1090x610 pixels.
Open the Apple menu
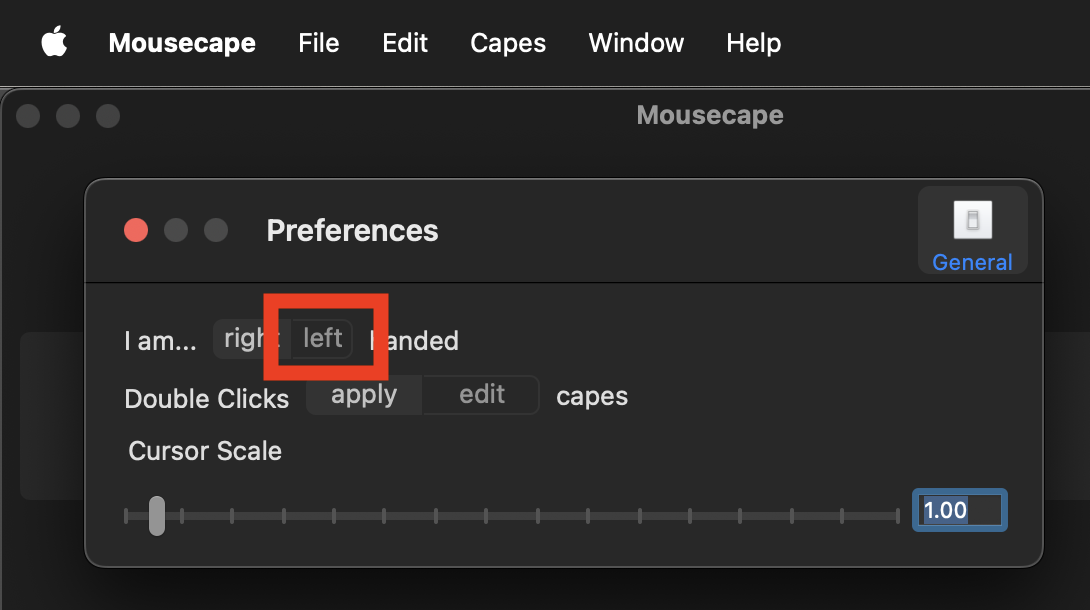tap(54, 42)
